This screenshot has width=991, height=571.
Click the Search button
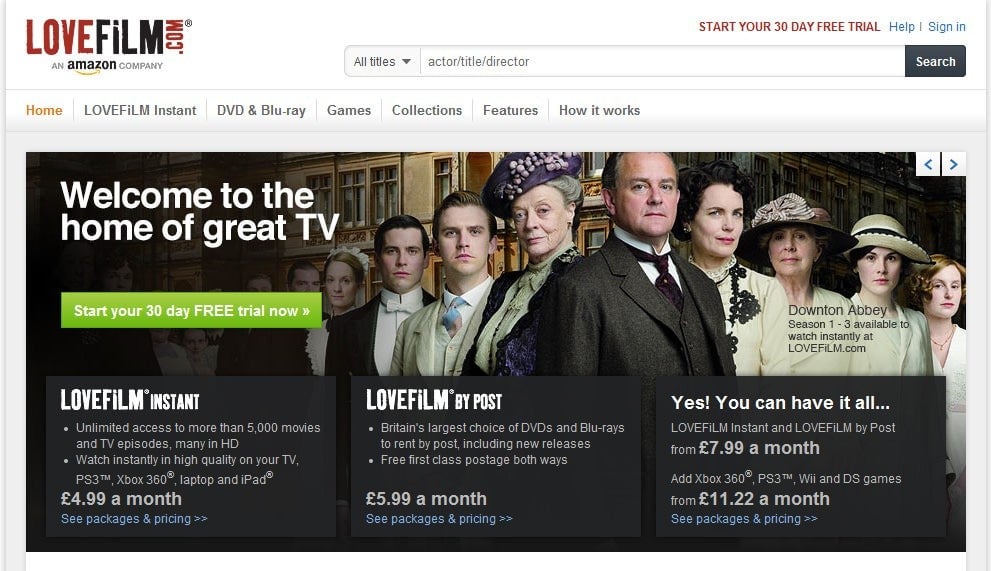(x=935, y=61)
